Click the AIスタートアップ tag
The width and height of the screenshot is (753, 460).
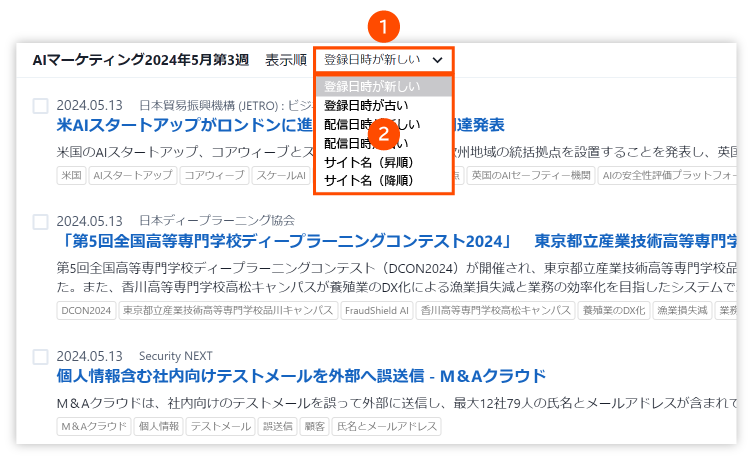[133, 175]
